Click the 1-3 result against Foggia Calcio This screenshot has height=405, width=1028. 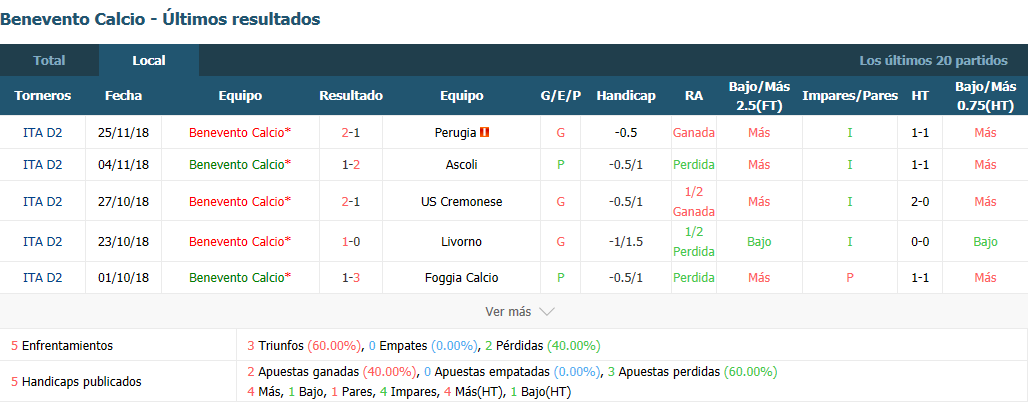pyautogui.click(x=351, y=278)
